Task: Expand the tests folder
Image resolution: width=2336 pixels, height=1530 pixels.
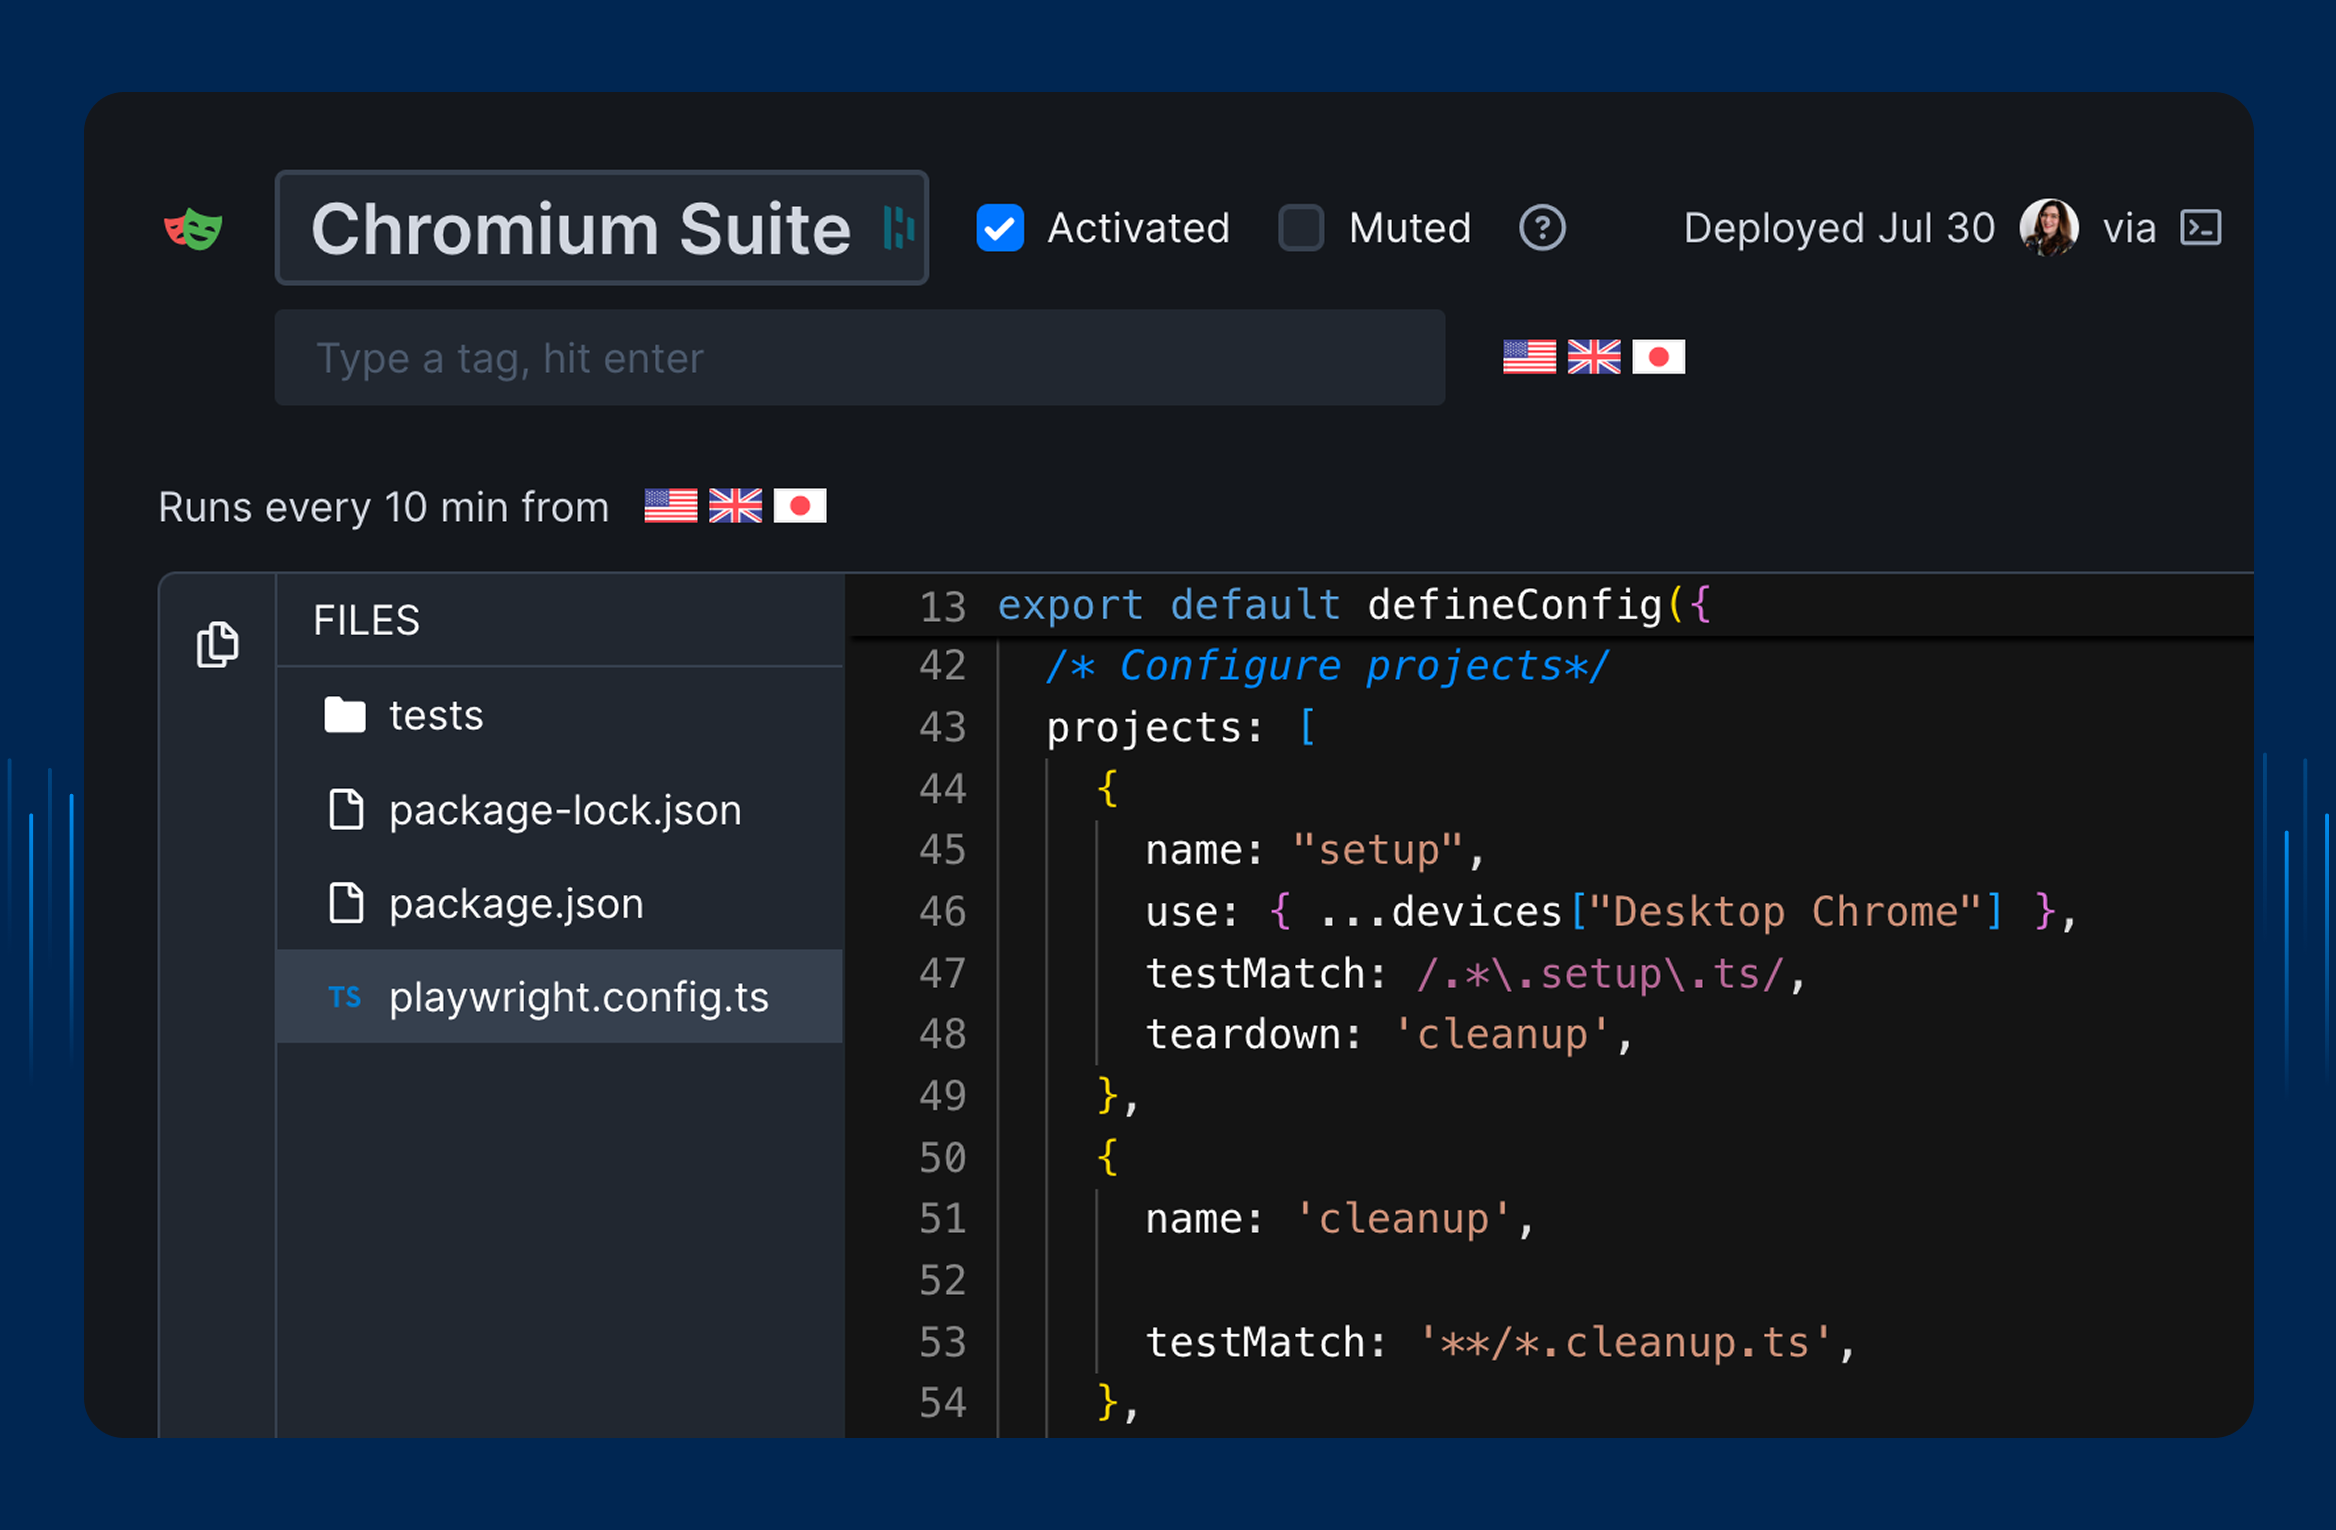Action: point(435,716)
